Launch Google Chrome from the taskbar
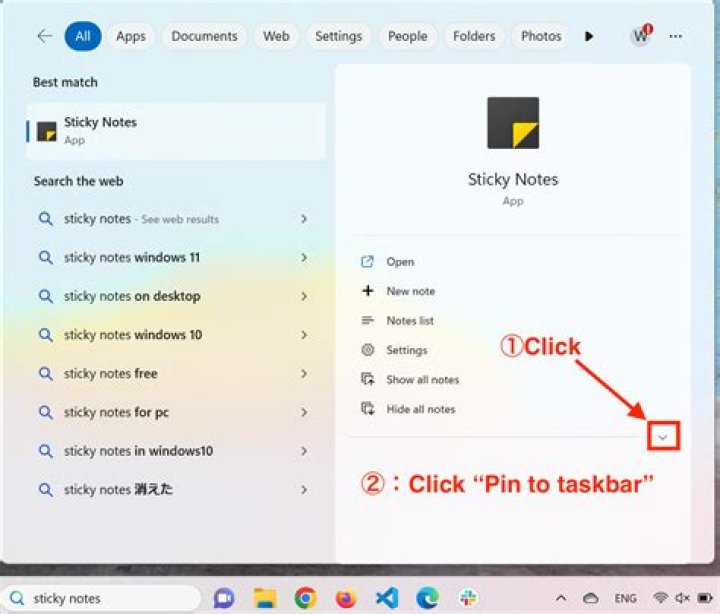 [x=306, y=598]
